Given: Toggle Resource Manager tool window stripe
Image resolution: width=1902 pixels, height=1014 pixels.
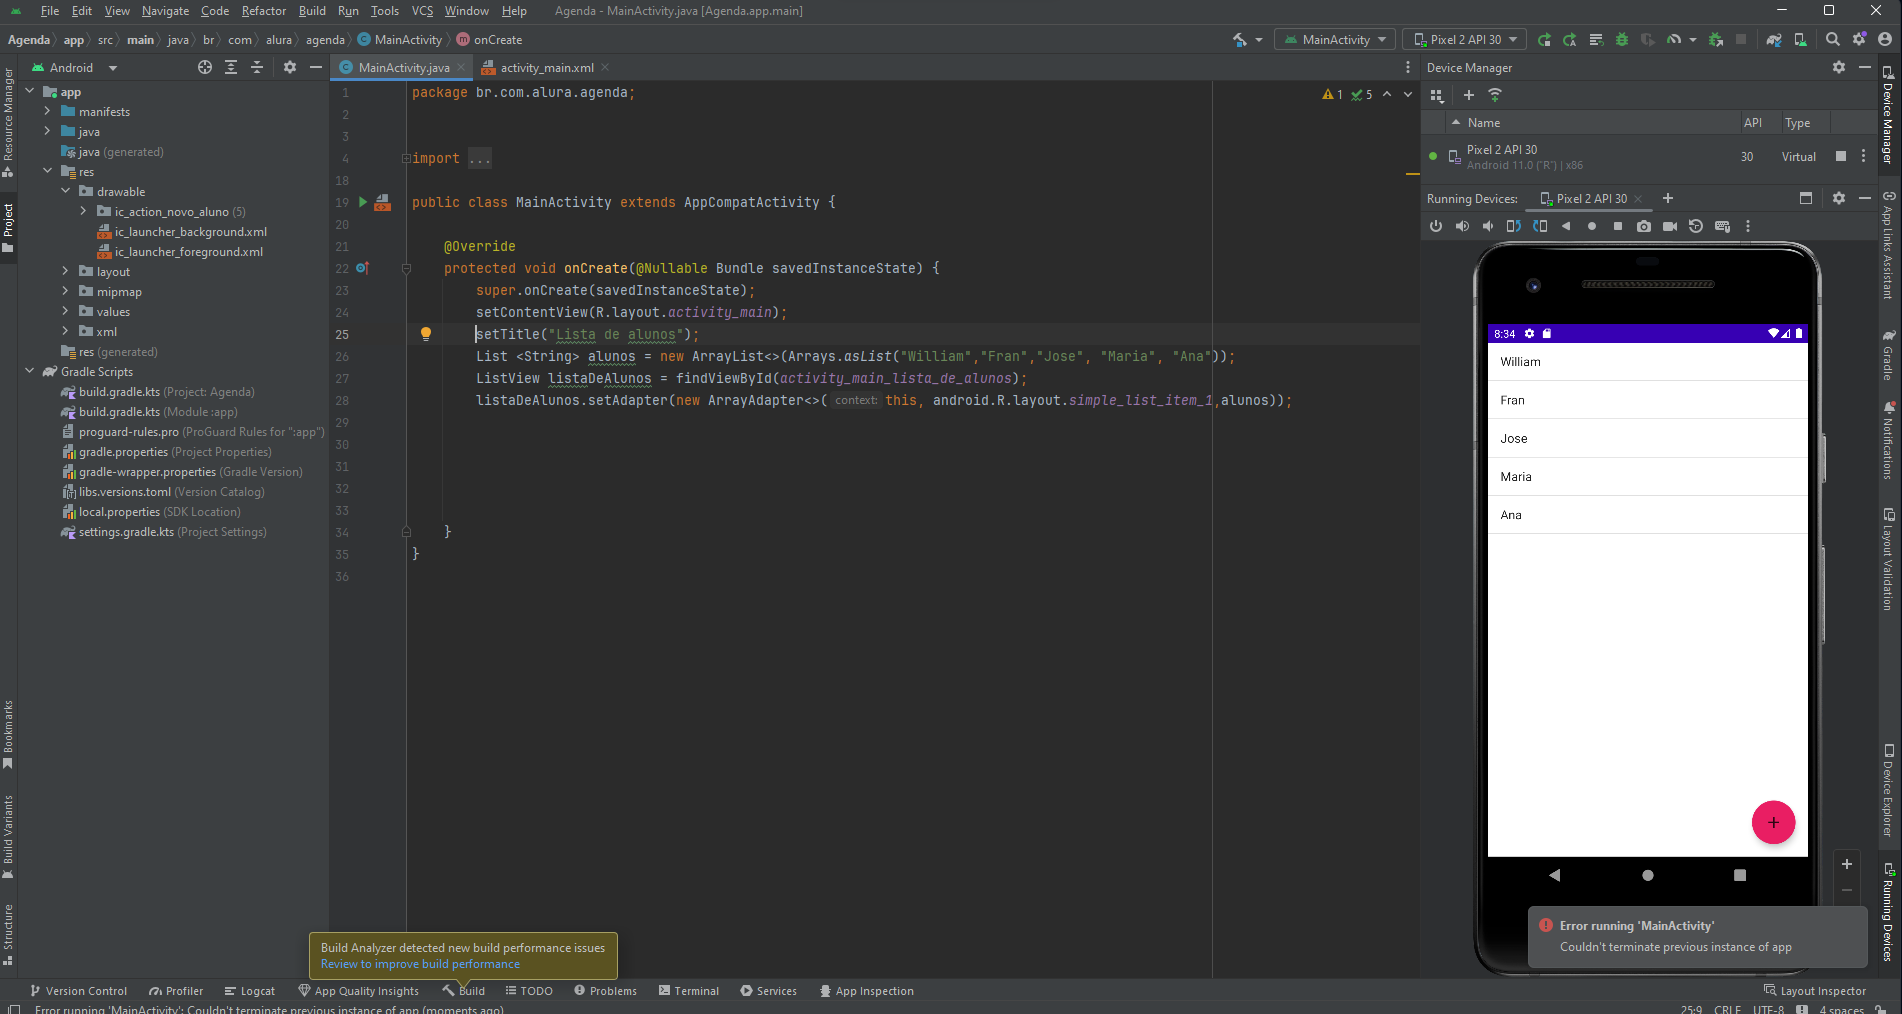Looking at the screenshot, I should click(x=8, y=122).
